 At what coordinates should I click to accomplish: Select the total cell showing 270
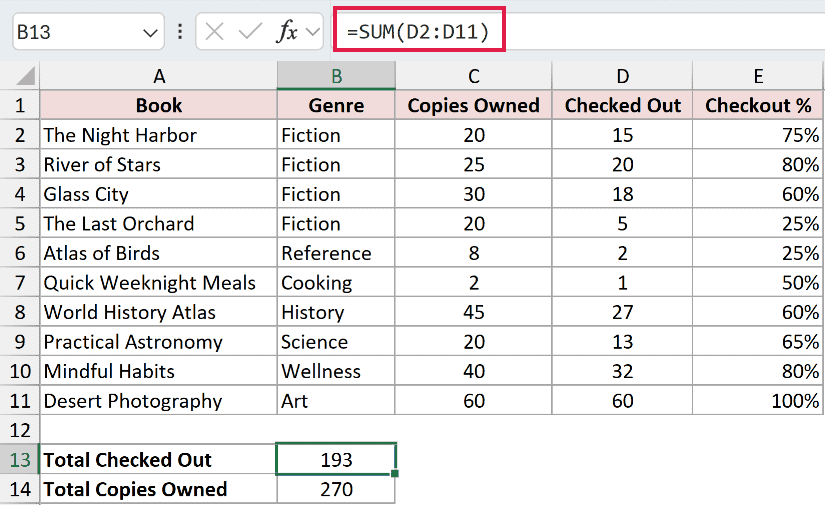(336, 489)
